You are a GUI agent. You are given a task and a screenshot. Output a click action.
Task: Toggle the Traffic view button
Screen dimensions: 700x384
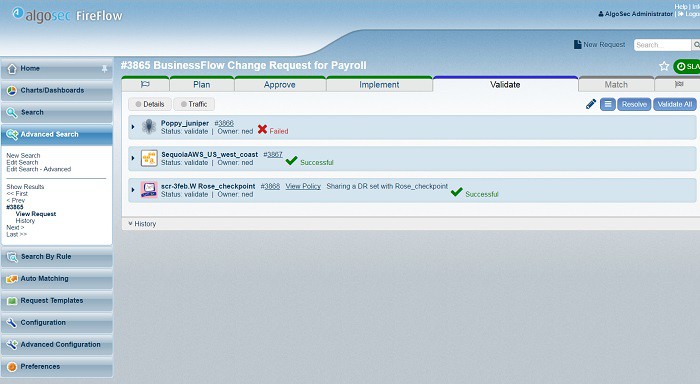pyautogui.click(x=194, y=104)
